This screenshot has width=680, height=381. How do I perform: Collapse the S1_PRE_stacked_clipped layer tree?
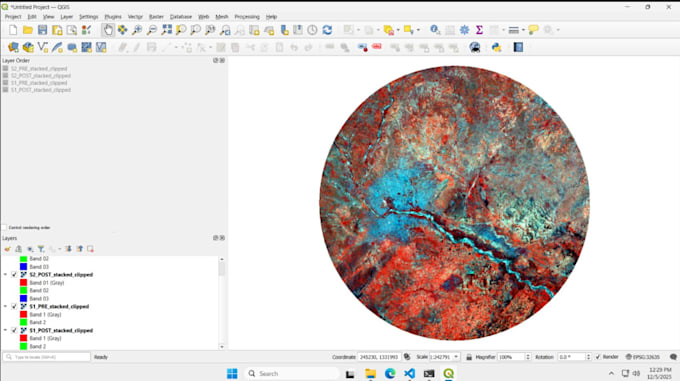click(x=6, y=306)
